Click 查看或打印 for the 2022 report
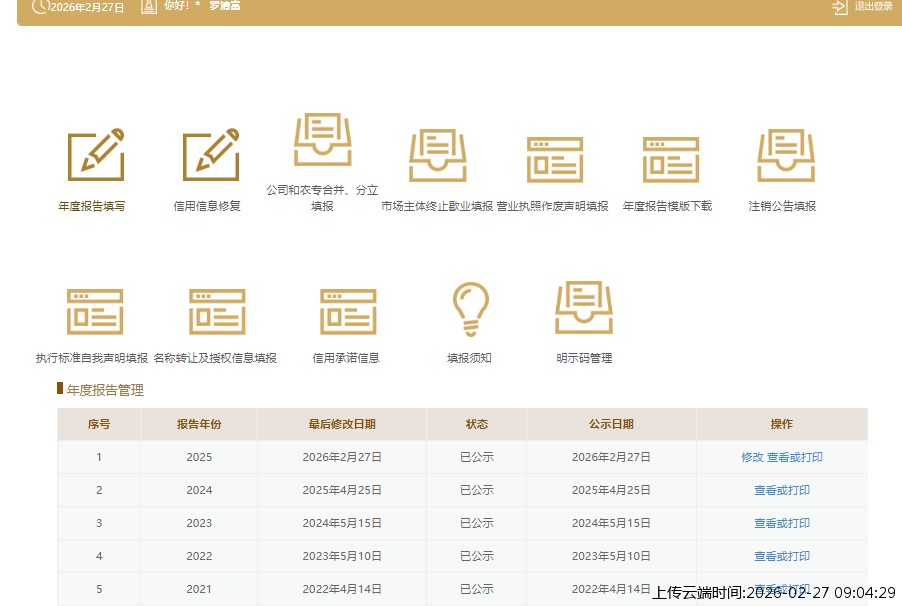The height and width of the screenshot is (606, 902). 782,556
